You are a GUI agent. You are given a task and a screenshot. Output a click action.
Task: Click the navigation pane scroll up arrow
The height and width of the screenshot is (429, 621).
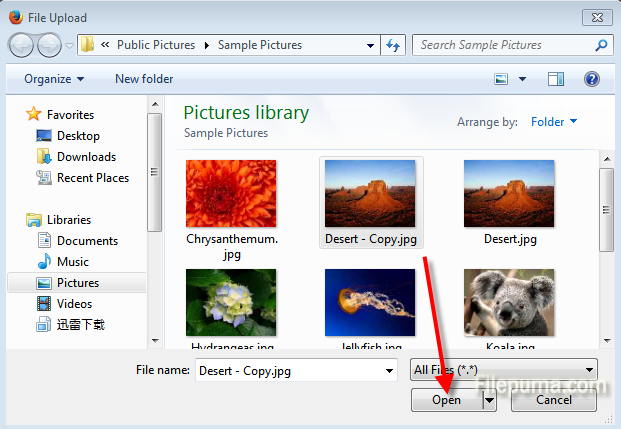(x=155, y=104)
